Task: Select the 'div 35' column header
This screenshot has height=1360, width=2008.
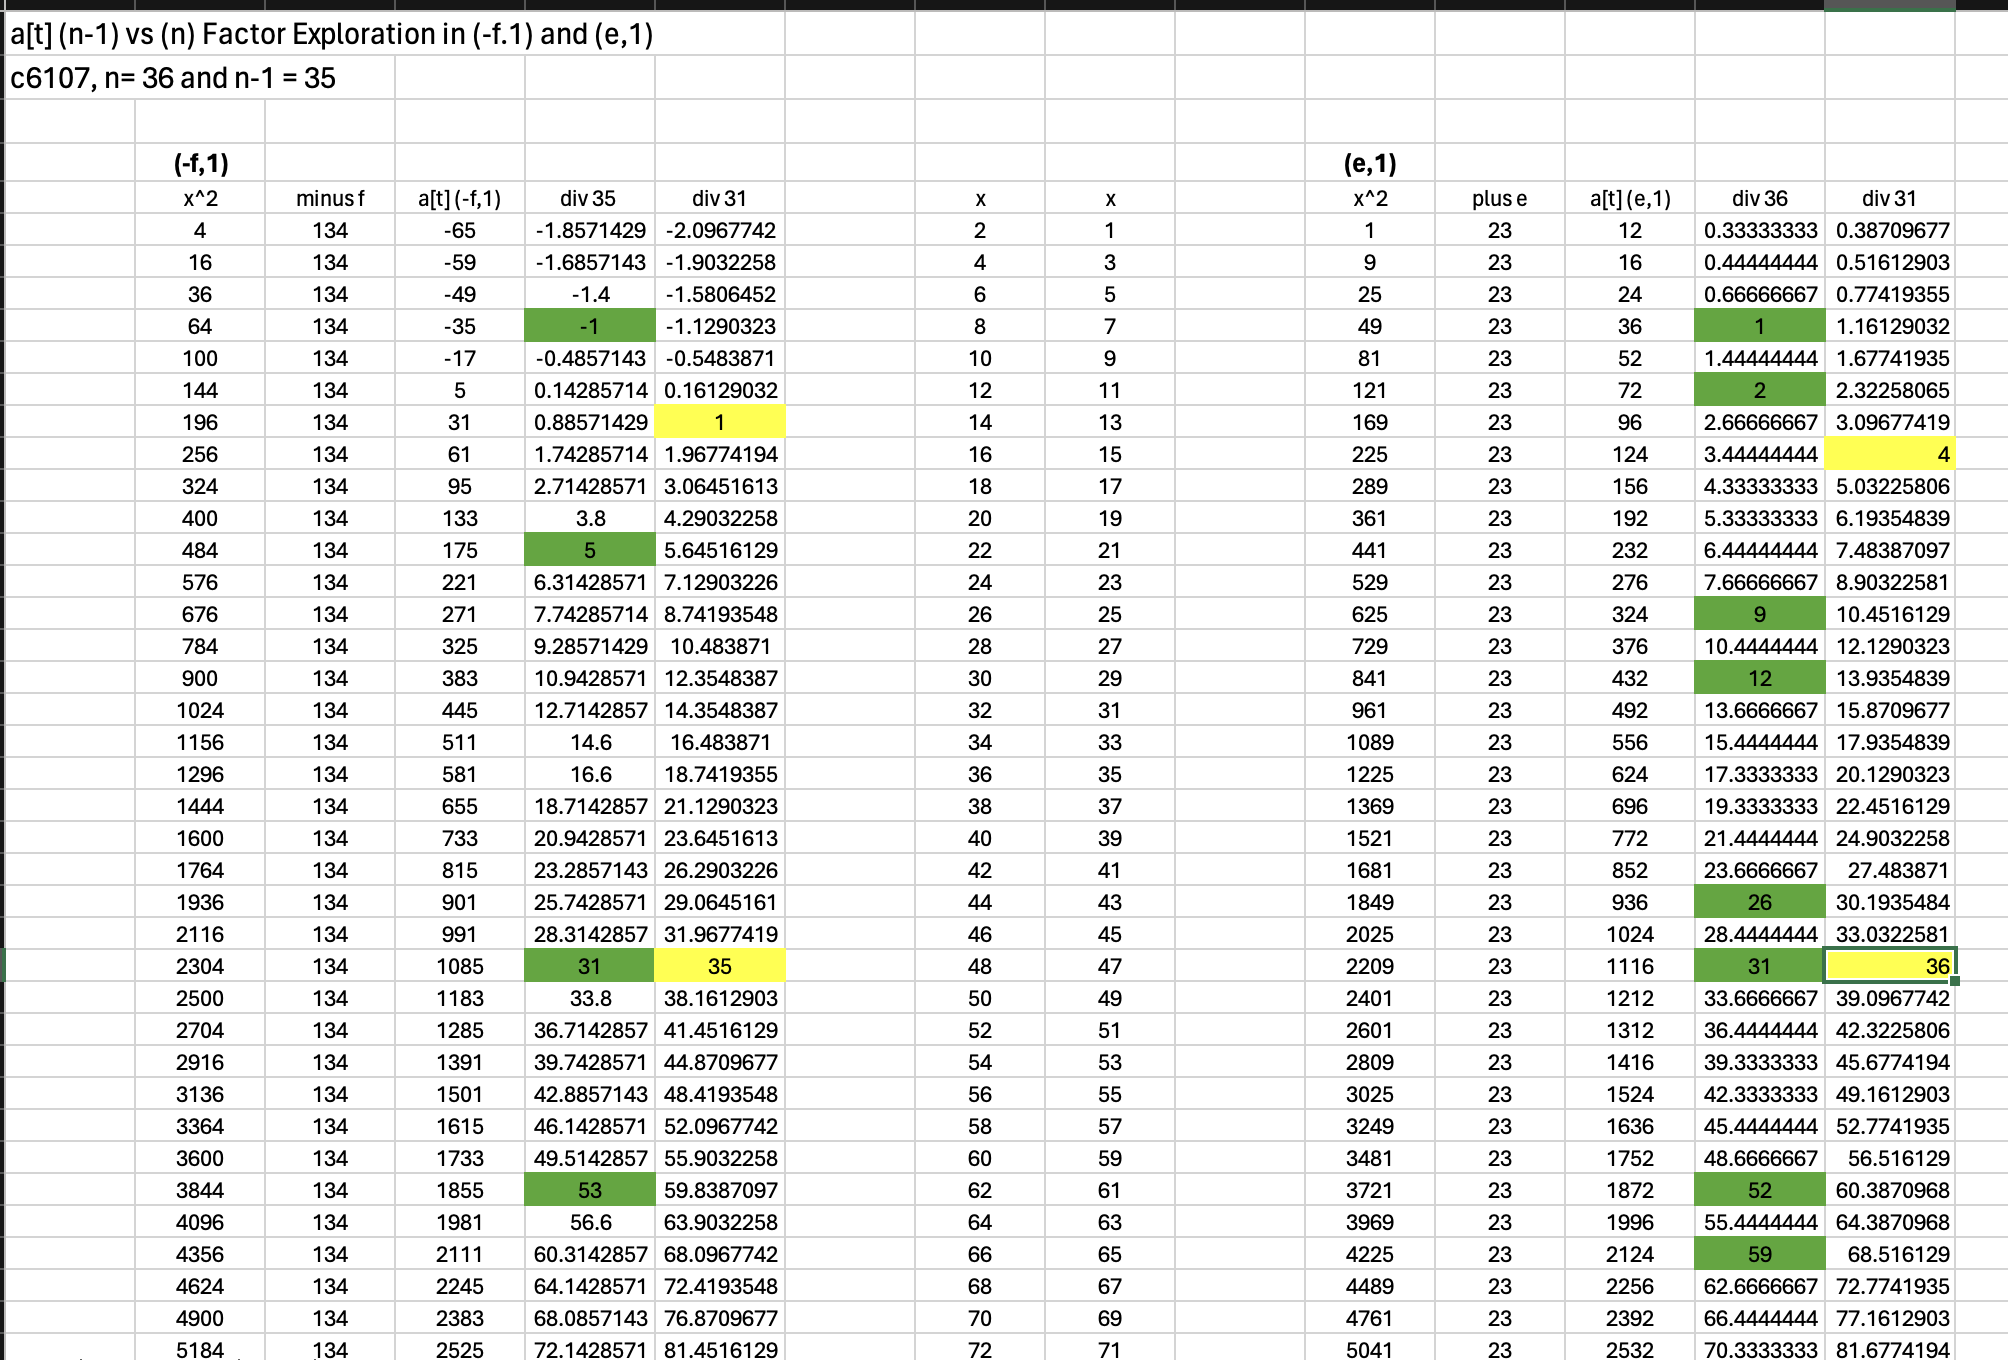Action: click(590, 198)
